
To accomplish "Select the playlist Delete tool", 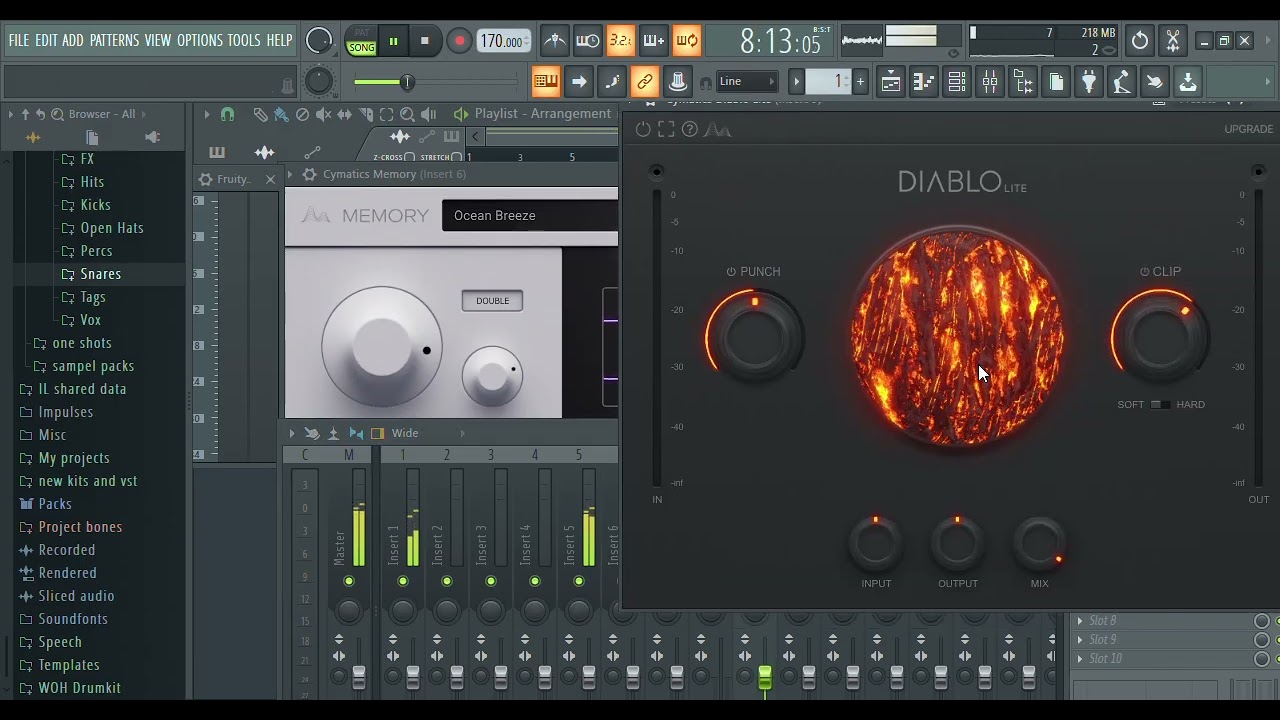I will (x=302, y=115).
